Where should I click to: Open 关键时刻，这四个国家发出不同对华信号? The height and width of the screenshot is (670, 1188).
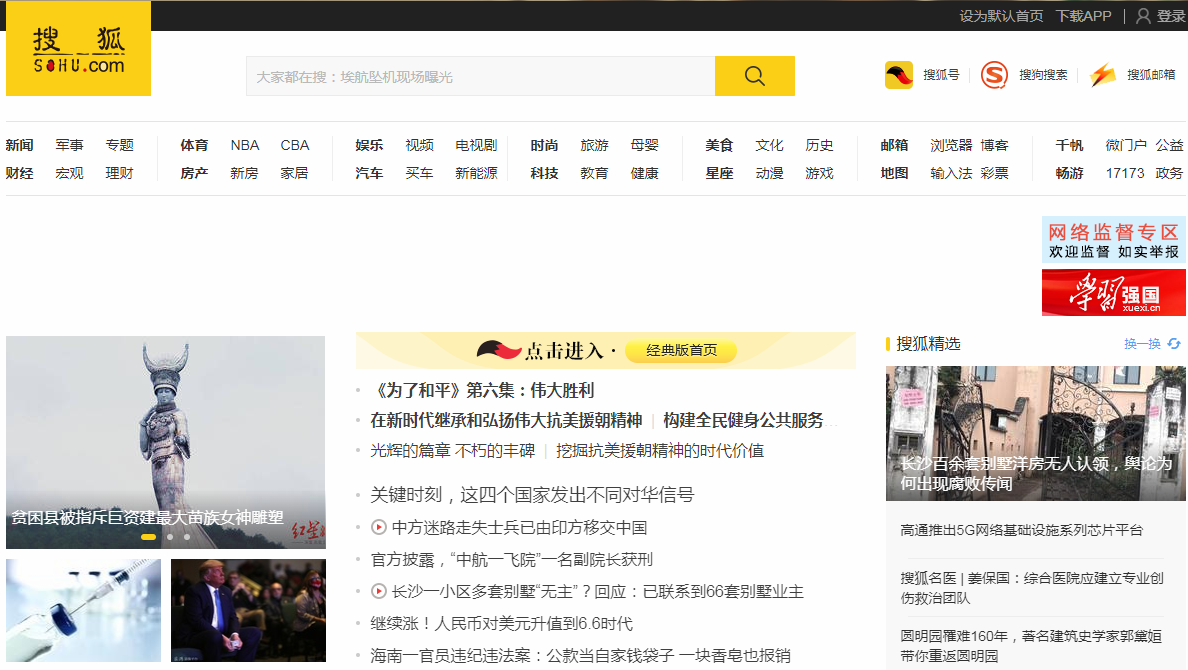point(532,495)
